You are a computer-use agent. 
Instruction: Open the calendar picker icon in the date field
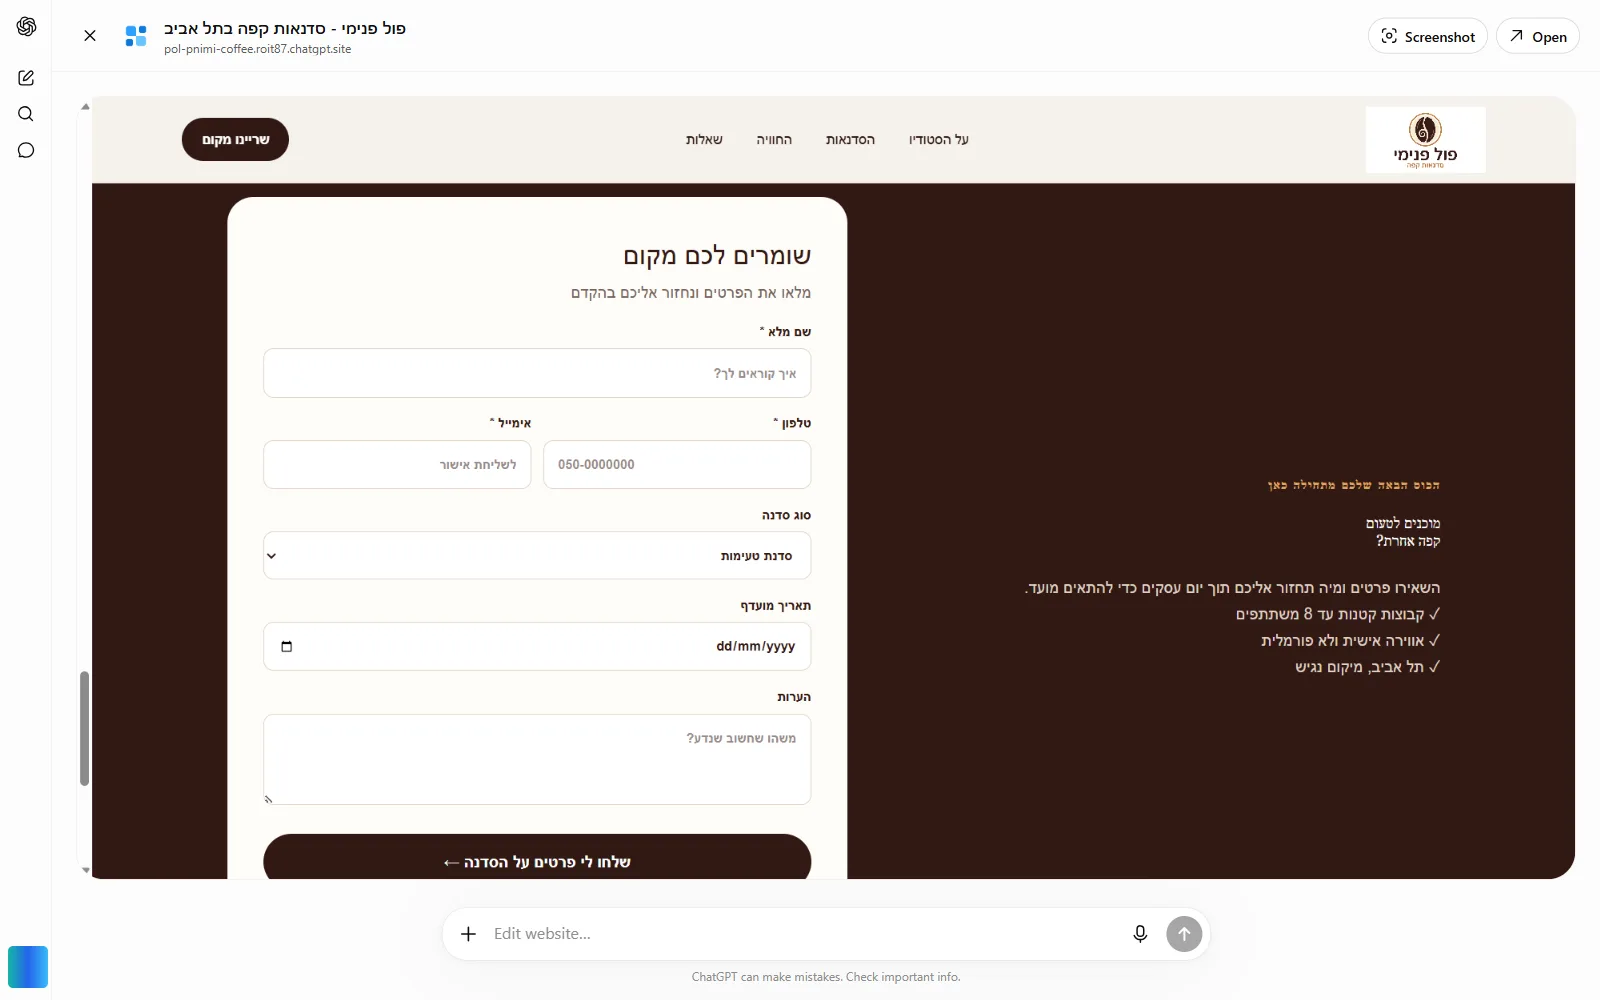pyautogui.click(x=287, y=646)
